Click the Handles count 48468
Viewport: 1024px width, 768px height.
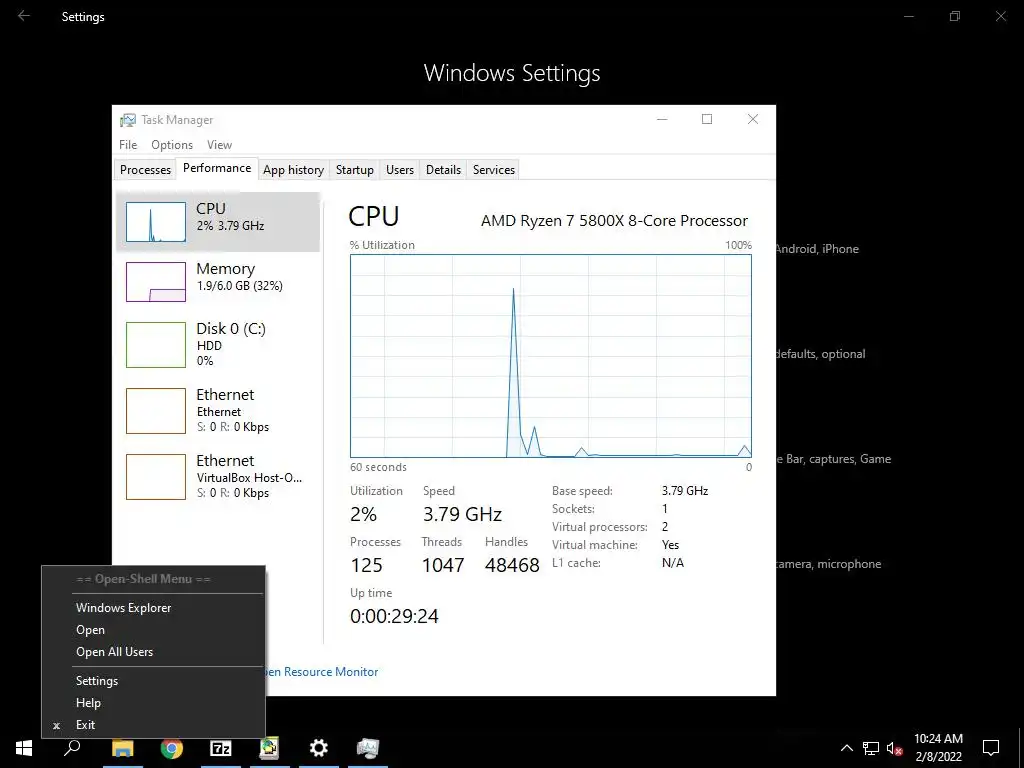(x=512, y=565)
